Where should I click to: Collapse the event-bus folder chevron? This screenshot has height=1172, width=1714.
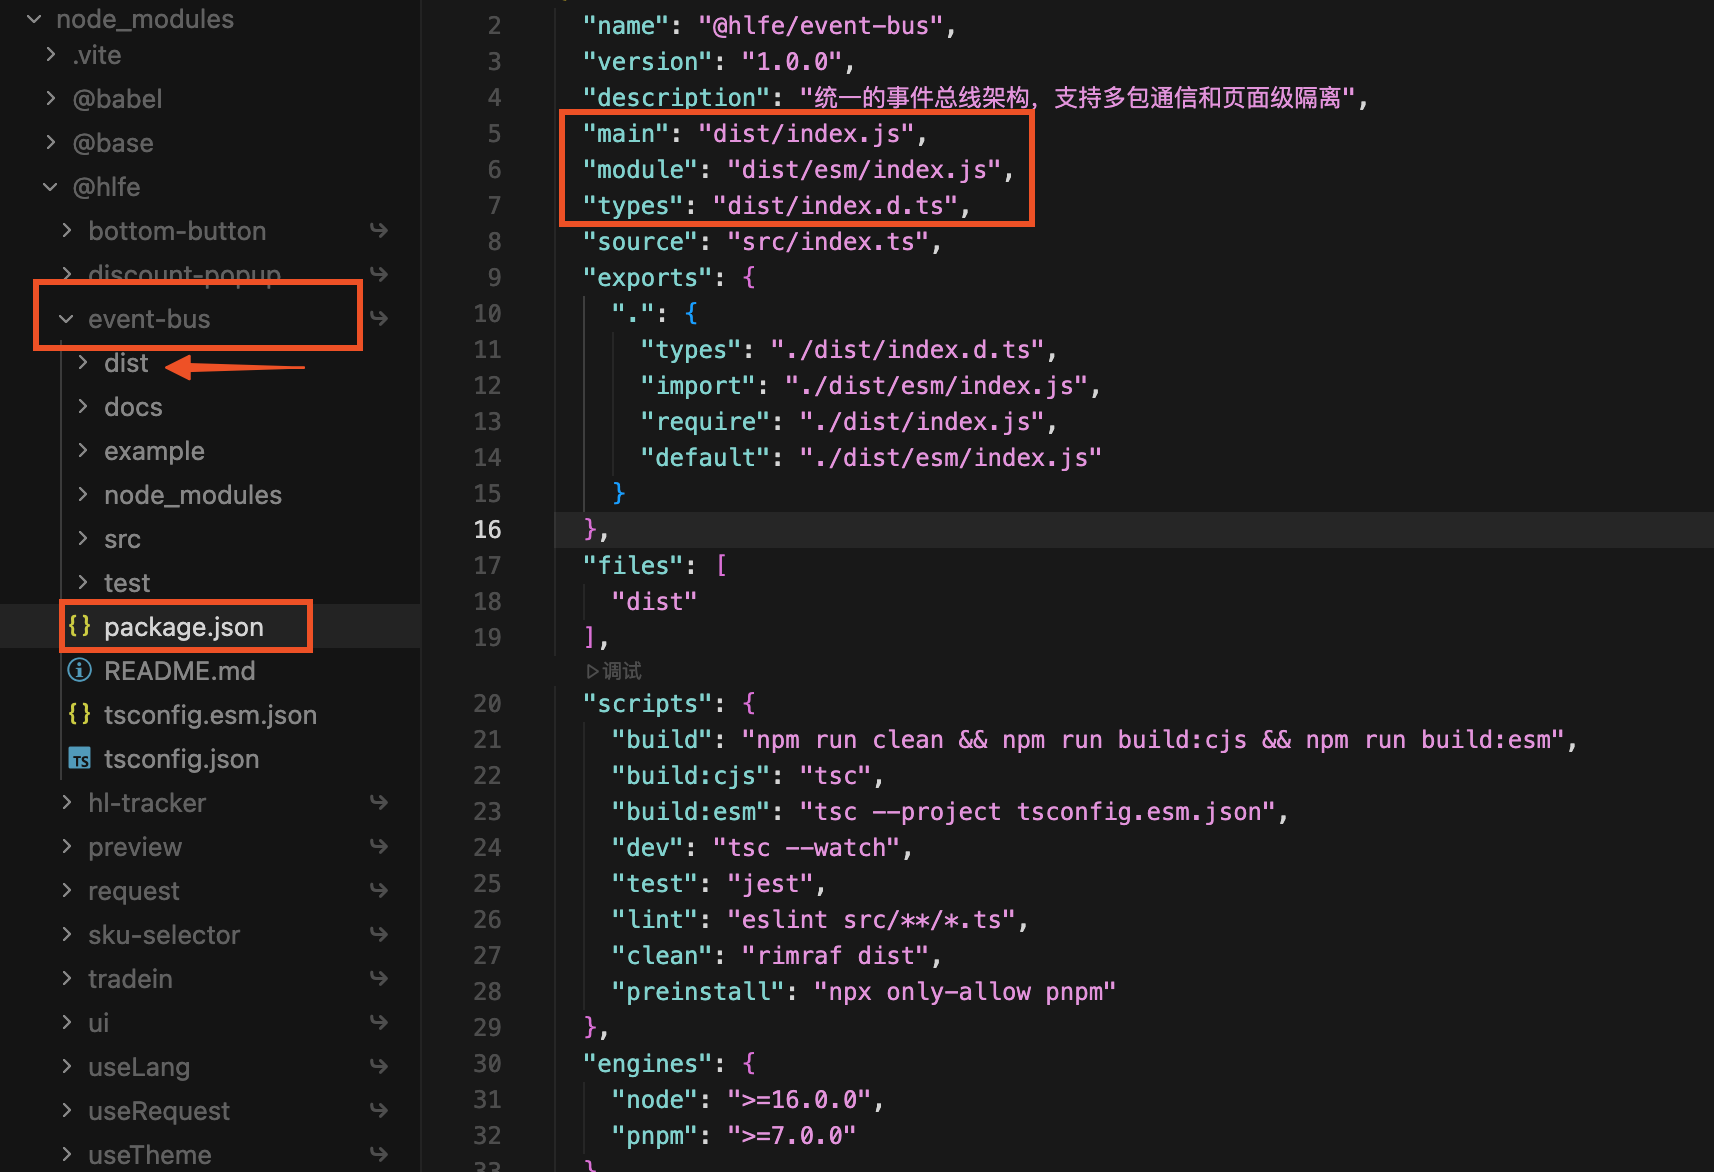coord(66,319)
